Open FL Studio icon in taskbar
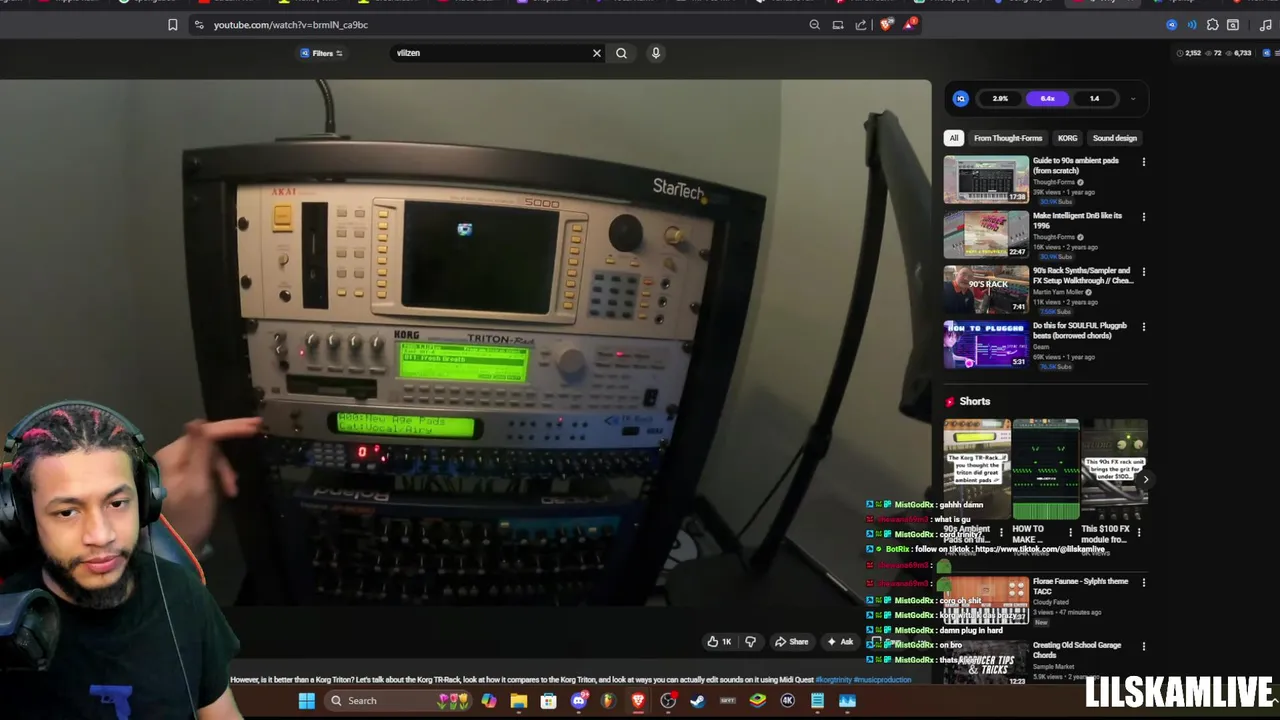This screenshot has width=1280, height=720. (607, 701)
